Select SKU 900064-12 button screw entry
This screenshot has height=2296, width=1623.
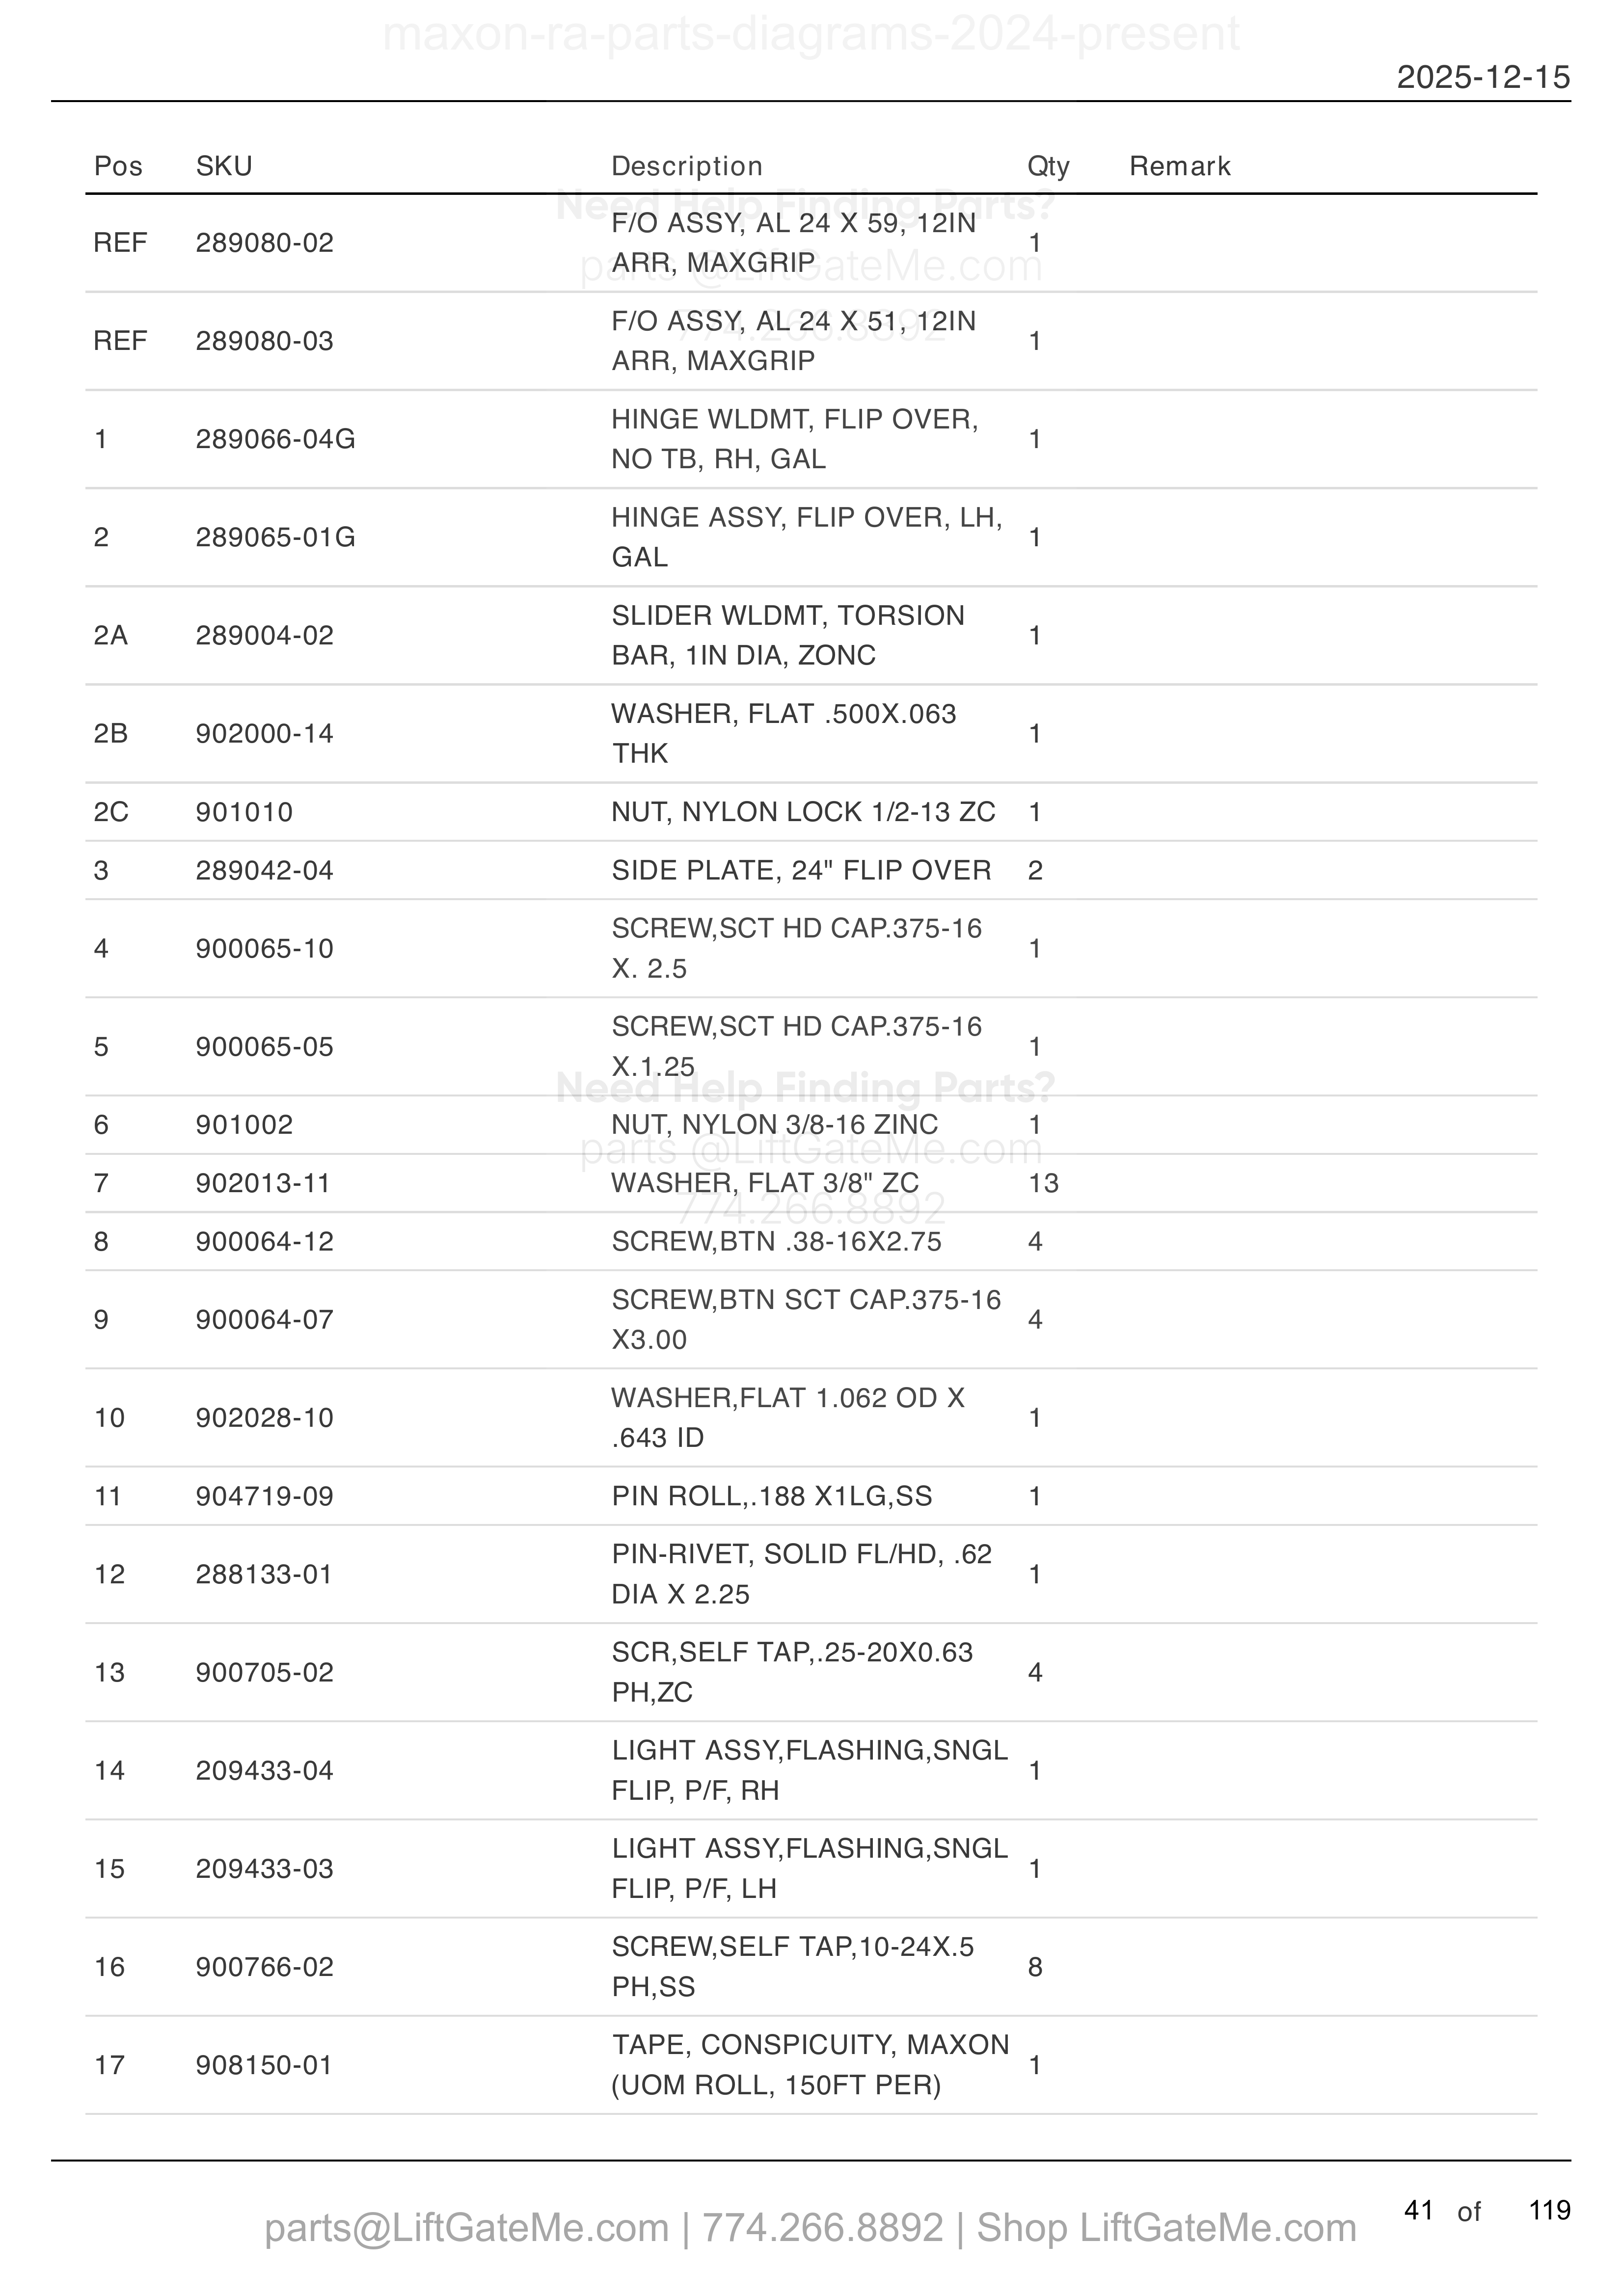pyautogui.click(x=265, y=1241)
